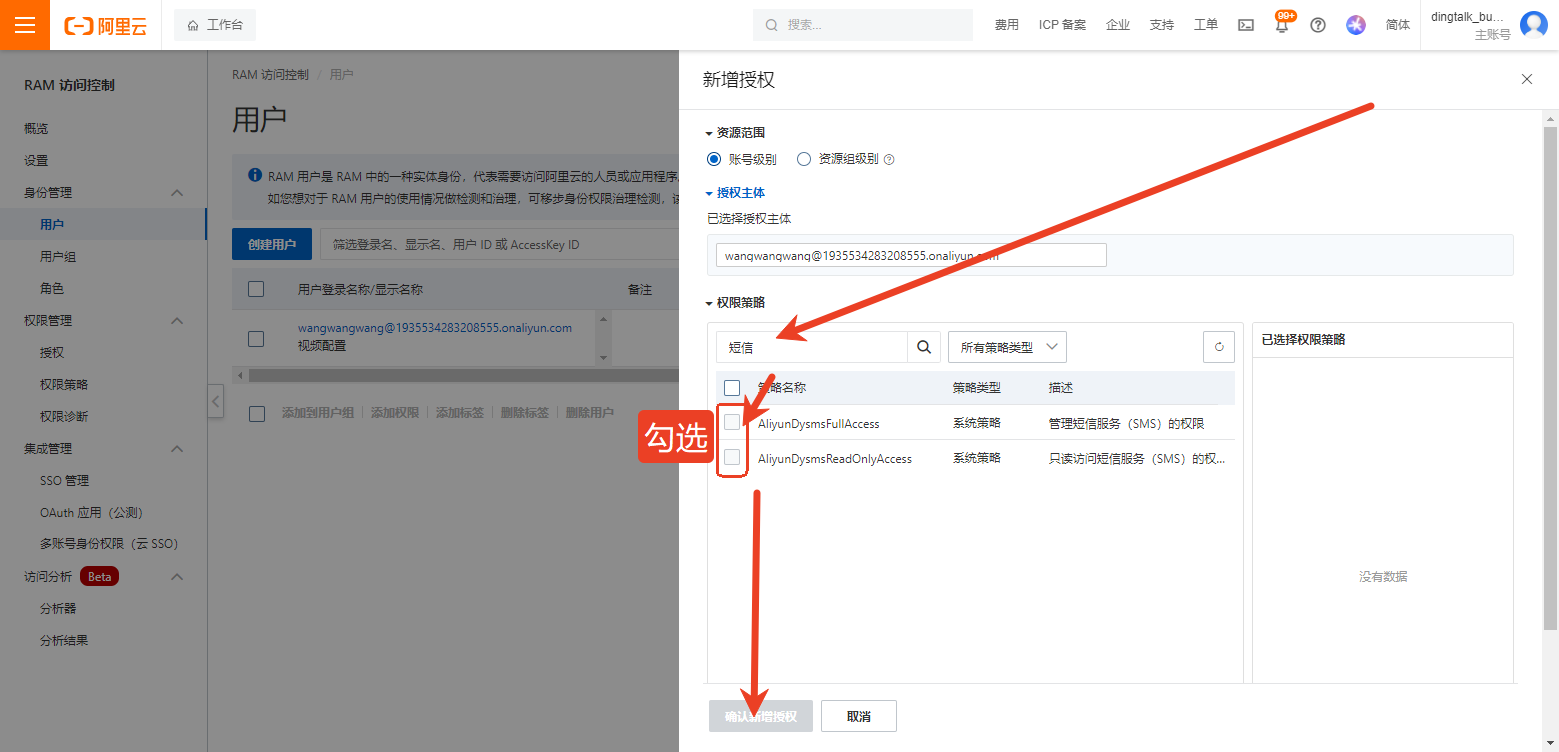
Task: Check the user table header checkbox
Action: (256, 289)
